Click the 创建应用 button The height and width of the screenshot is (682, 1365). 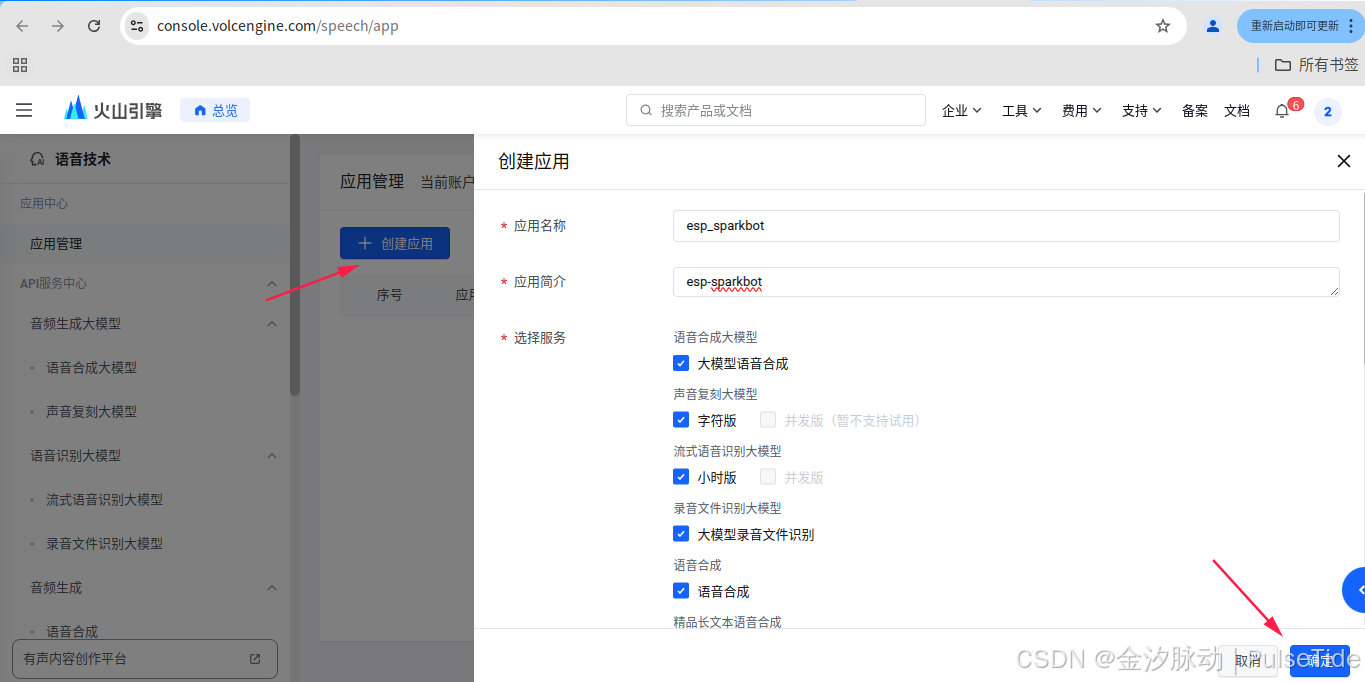click(395, 243)
